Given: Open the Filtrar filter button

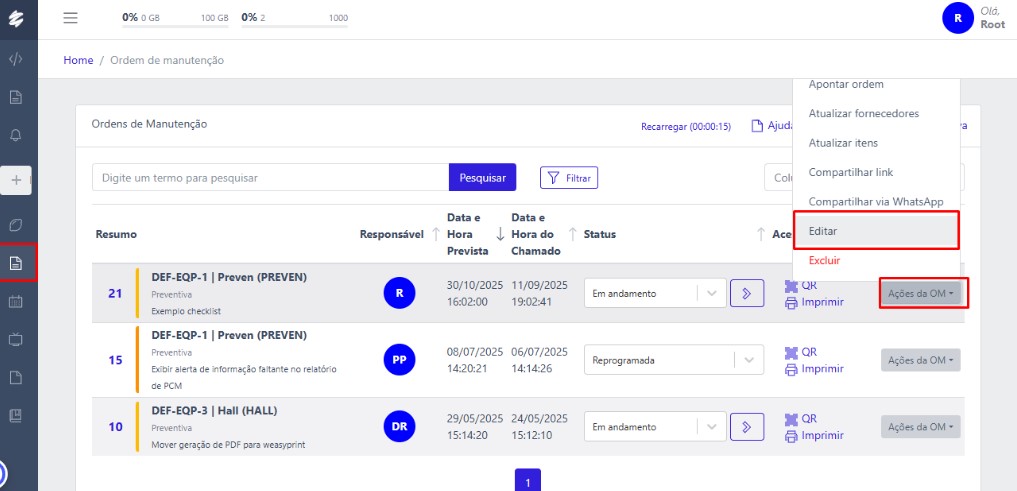Looking at the screenshot, I should [569, 178].
